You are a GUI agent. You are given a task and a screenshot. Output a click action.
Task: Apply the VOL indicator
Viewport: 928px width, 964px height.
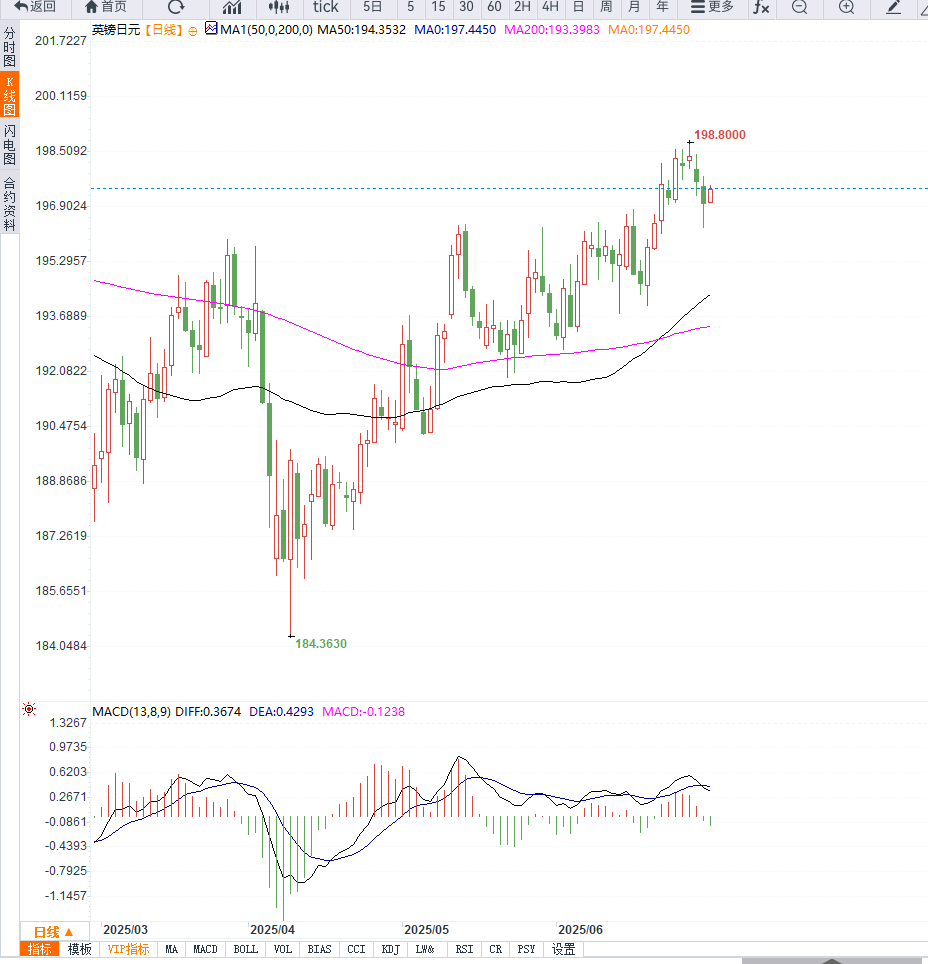coord(282,949)
